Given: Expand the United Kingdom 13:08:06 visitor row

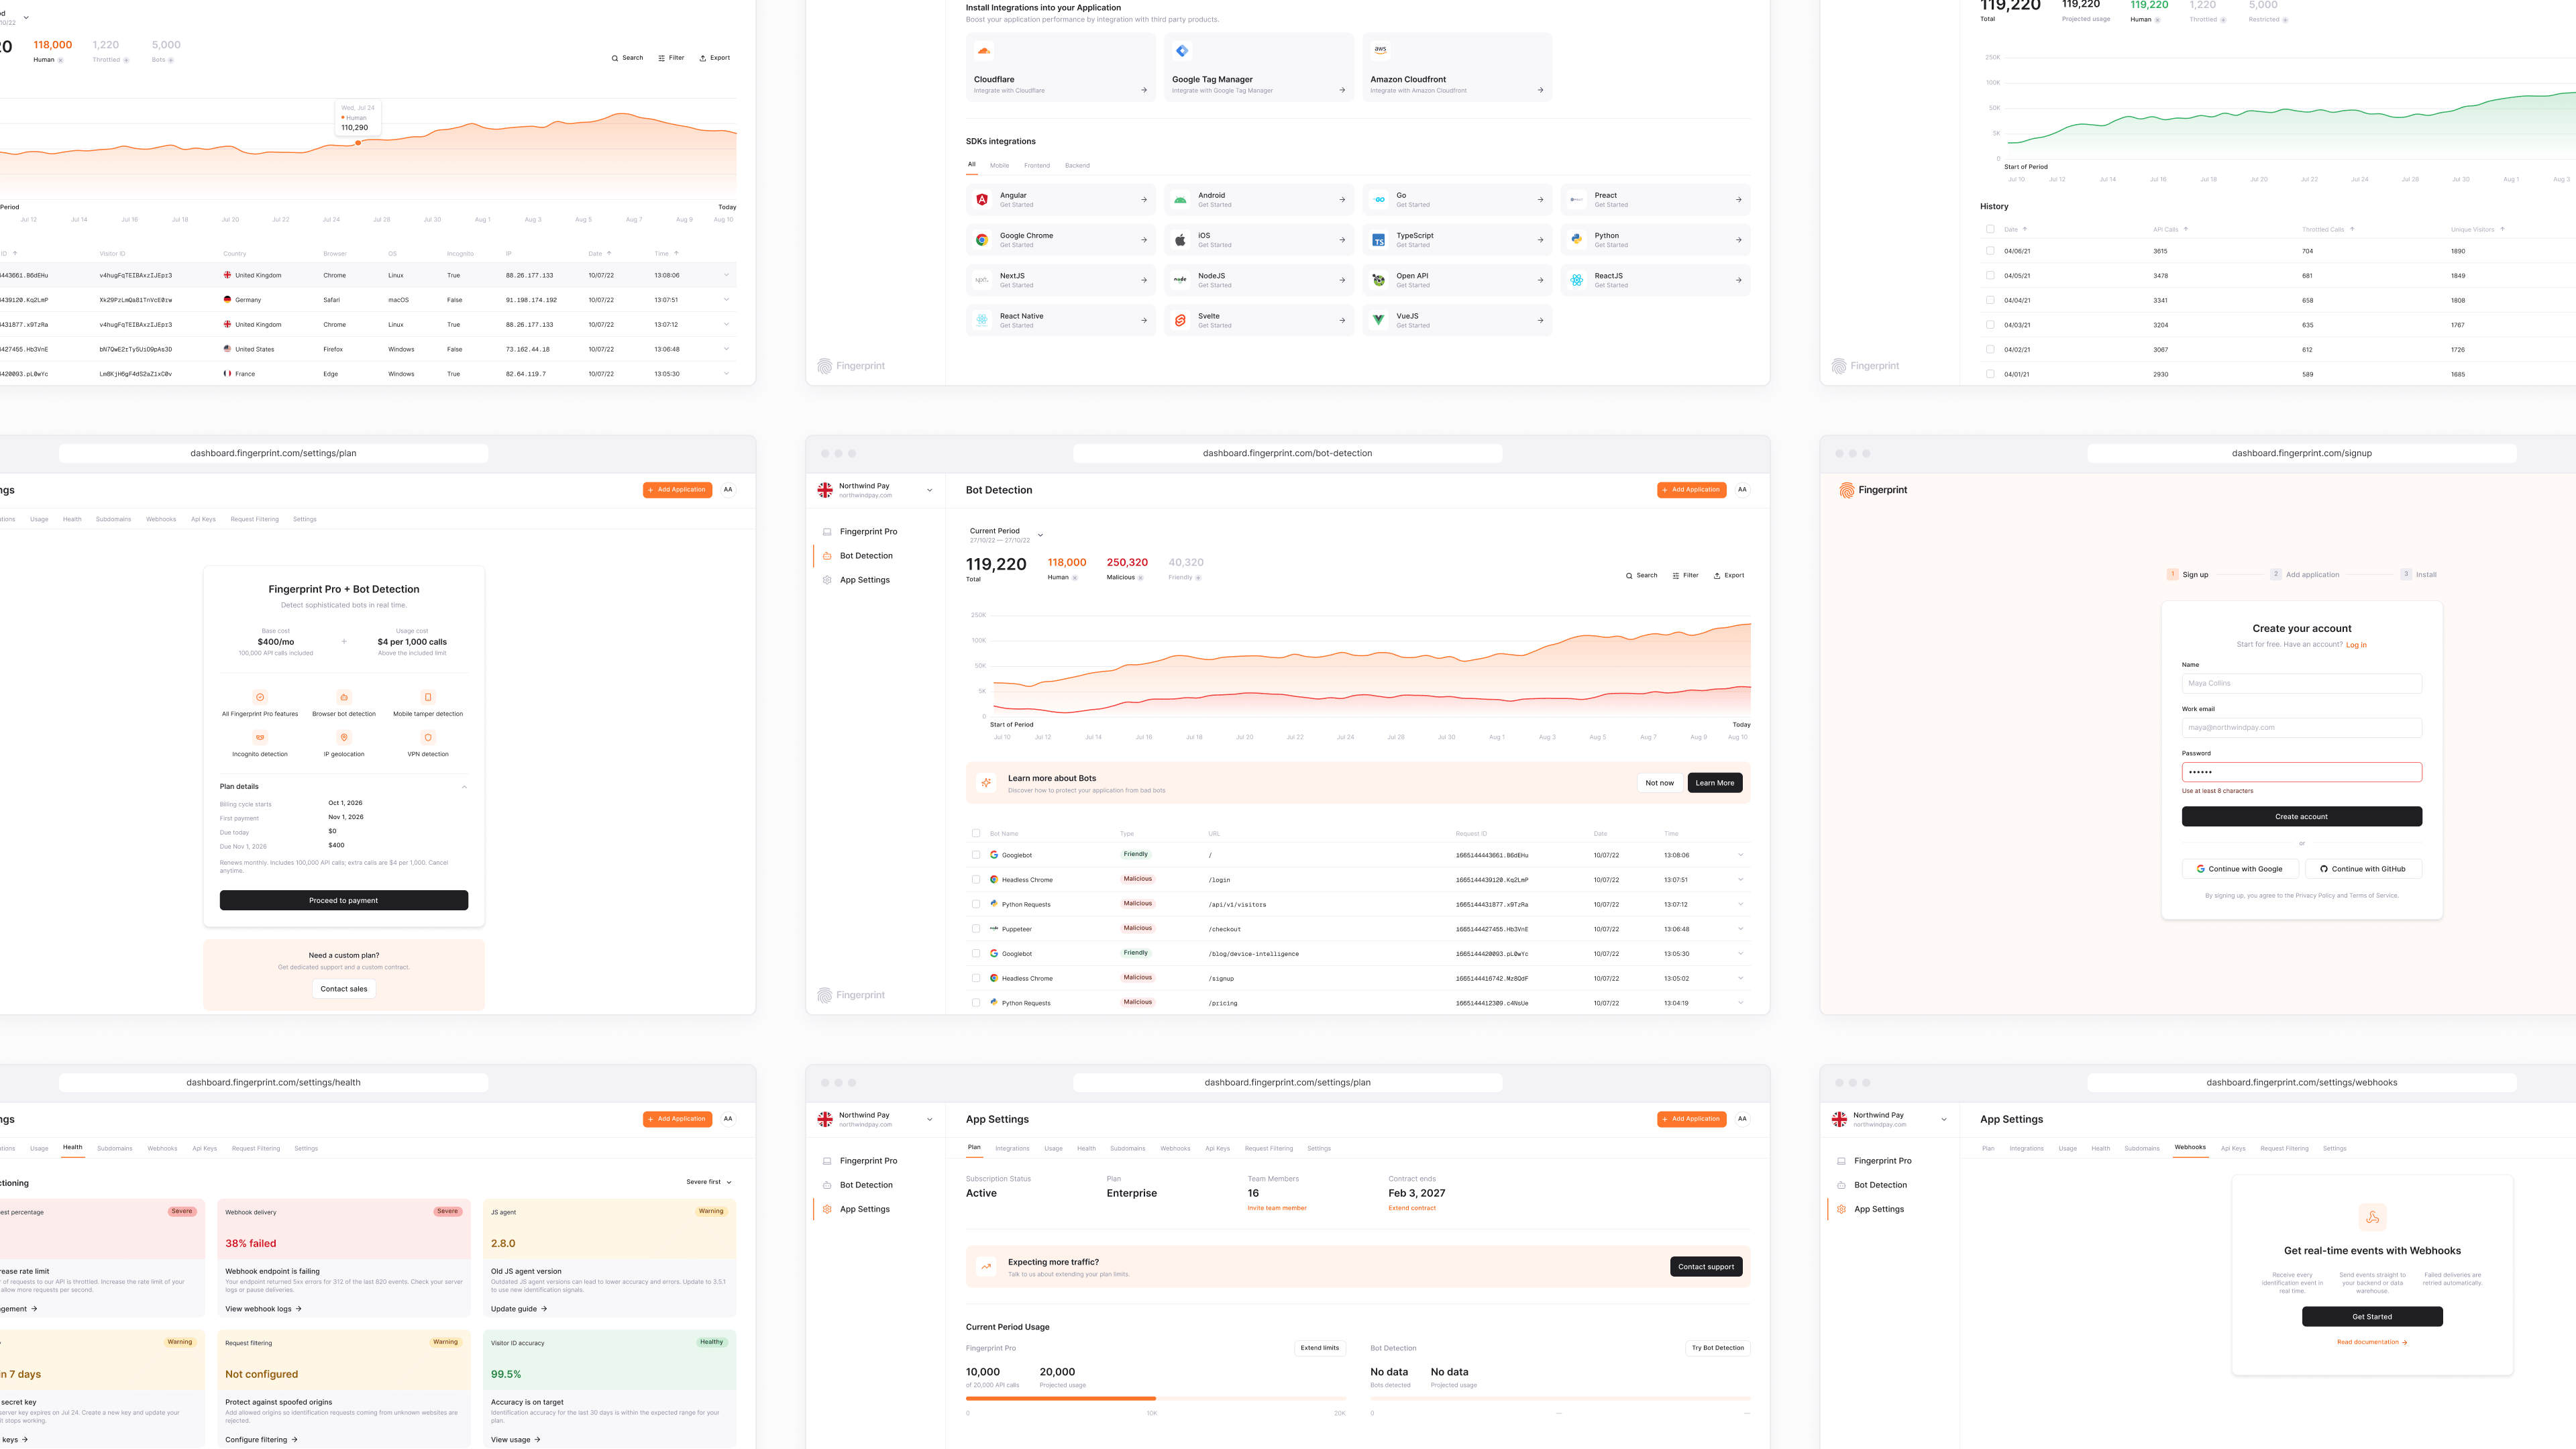Looking at the screenshot, I should click(x=726, y=275).
